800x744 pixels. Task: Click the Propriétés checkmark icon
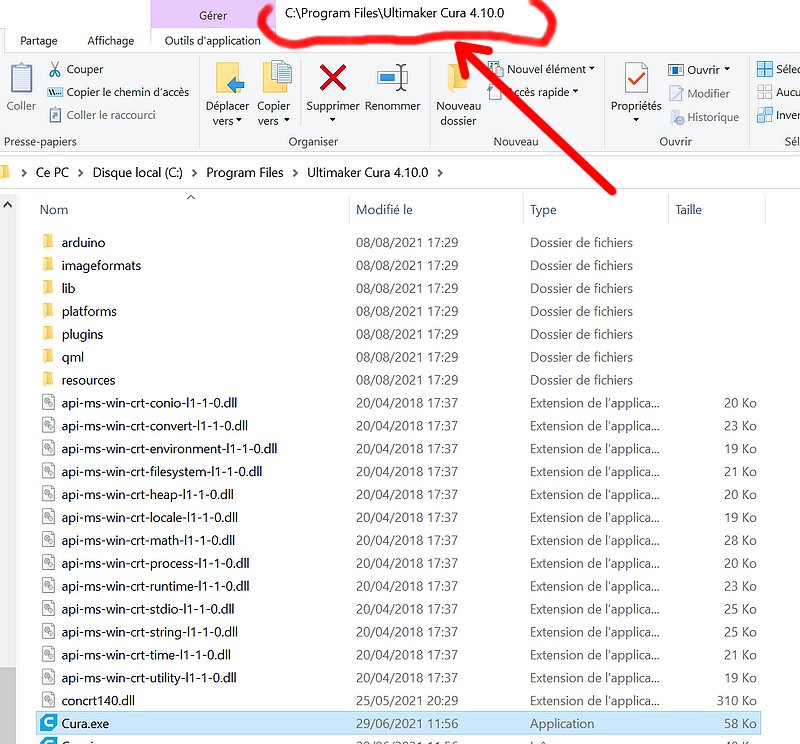pyautogui.click(x=636, y=78)
